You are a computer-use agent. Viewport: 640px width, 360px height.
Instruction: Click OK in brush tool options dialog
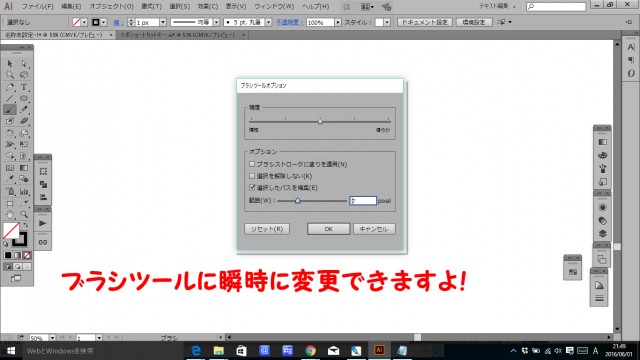tap(328, 229)
